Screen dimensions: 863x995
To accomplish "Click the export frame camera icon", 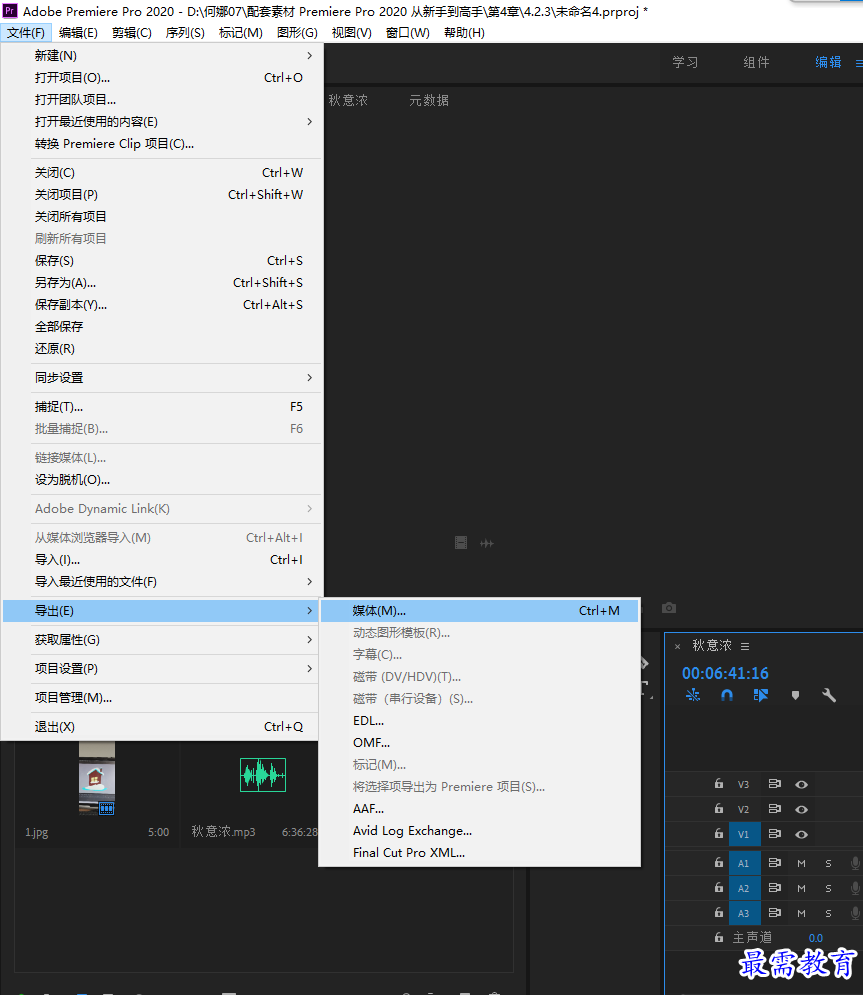I will 669,608.
